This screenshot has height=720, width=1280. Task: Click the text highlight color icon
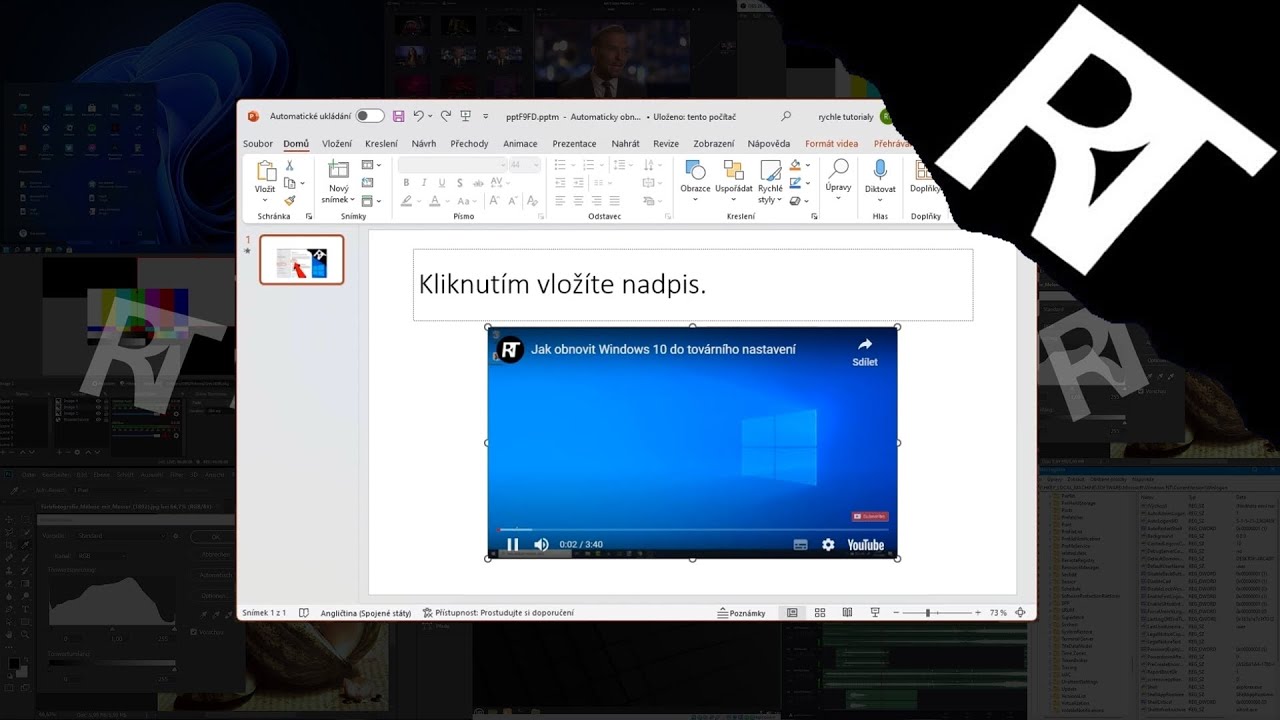pyautogui.click(x=406, y=201)
